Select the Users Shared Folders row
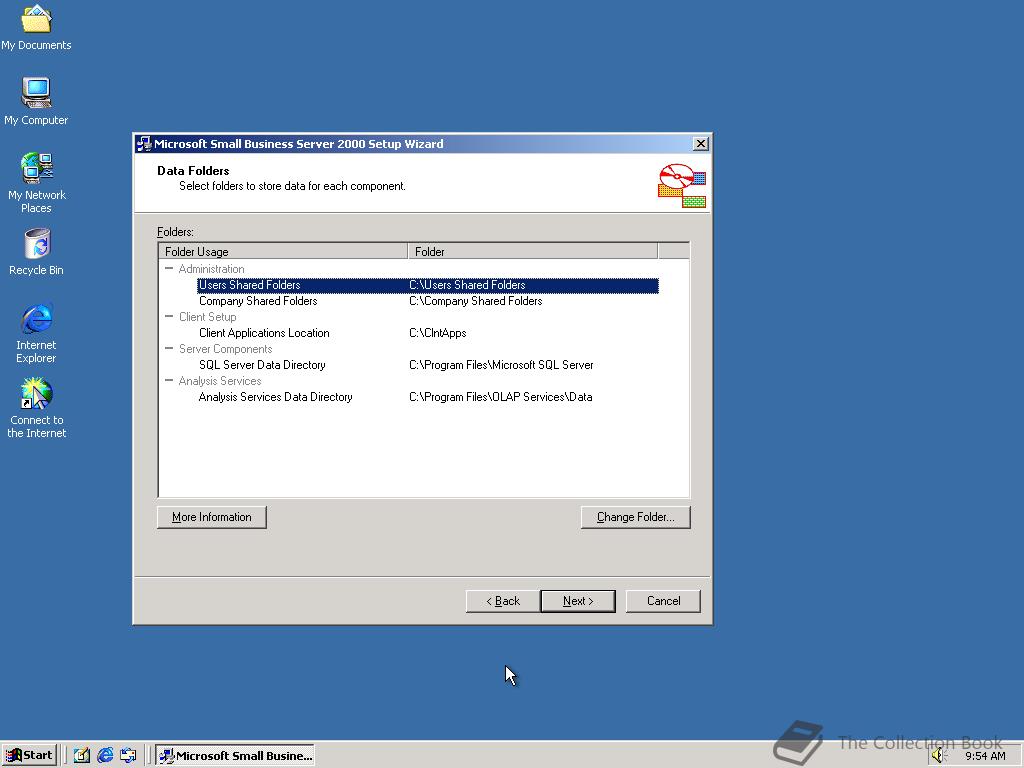The width and height of the screenshot is (1024, 768). pos(428,285)
